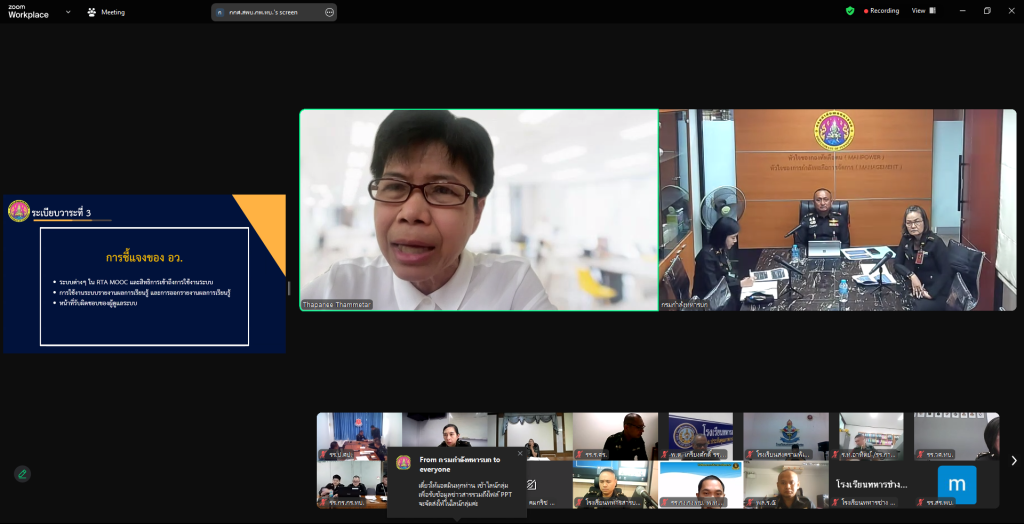The height and width of the screenshot is (524, 1024).
Task: Open more options on the shared screen pill
Action: coord(329,12)
